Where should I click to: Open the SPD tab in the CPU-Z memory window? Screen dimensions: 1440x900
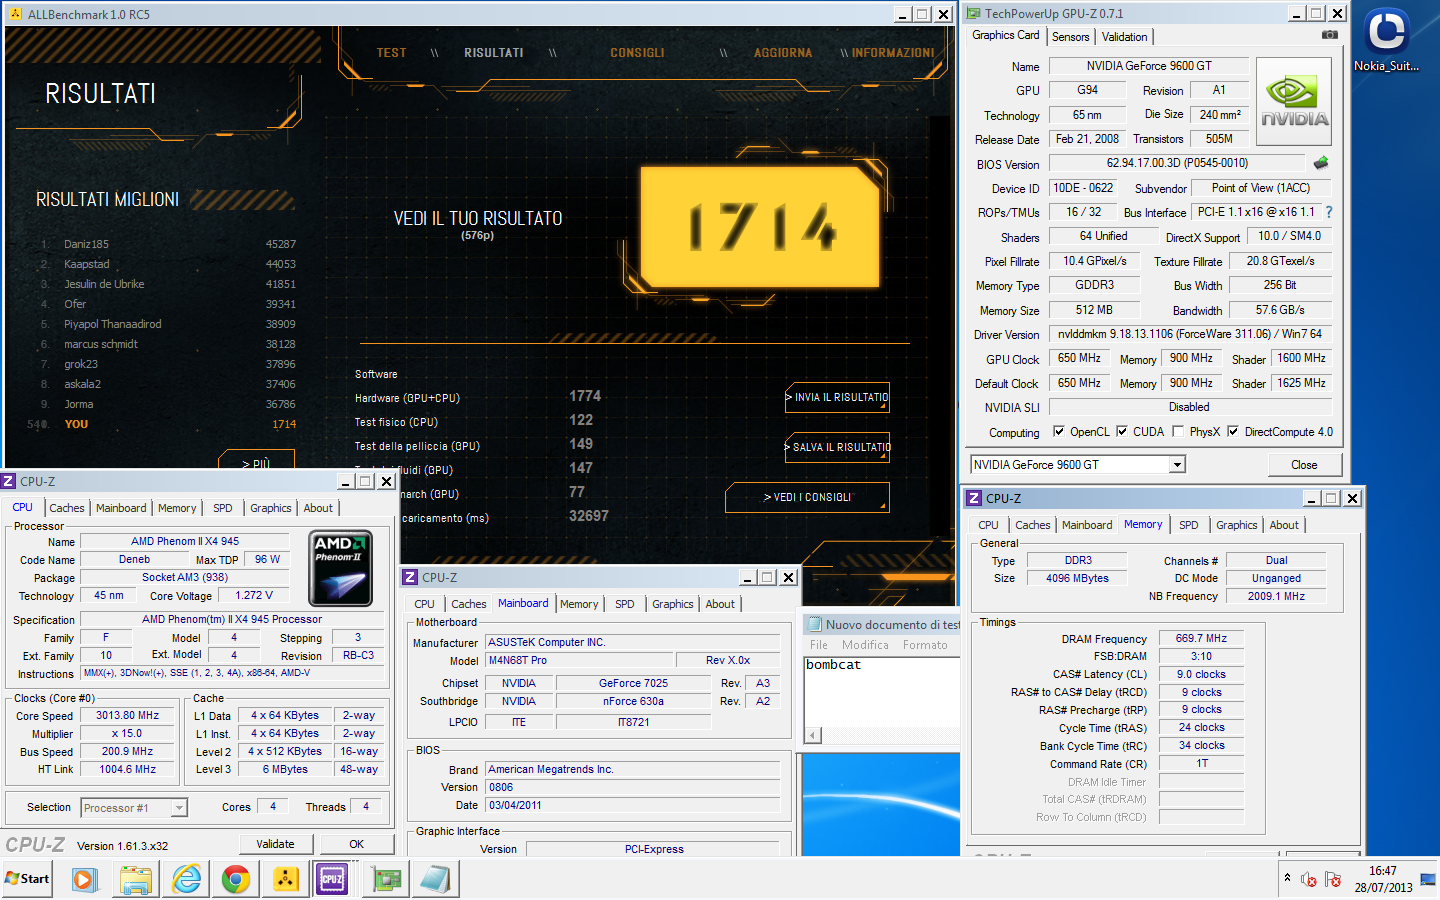[1188, 525]
